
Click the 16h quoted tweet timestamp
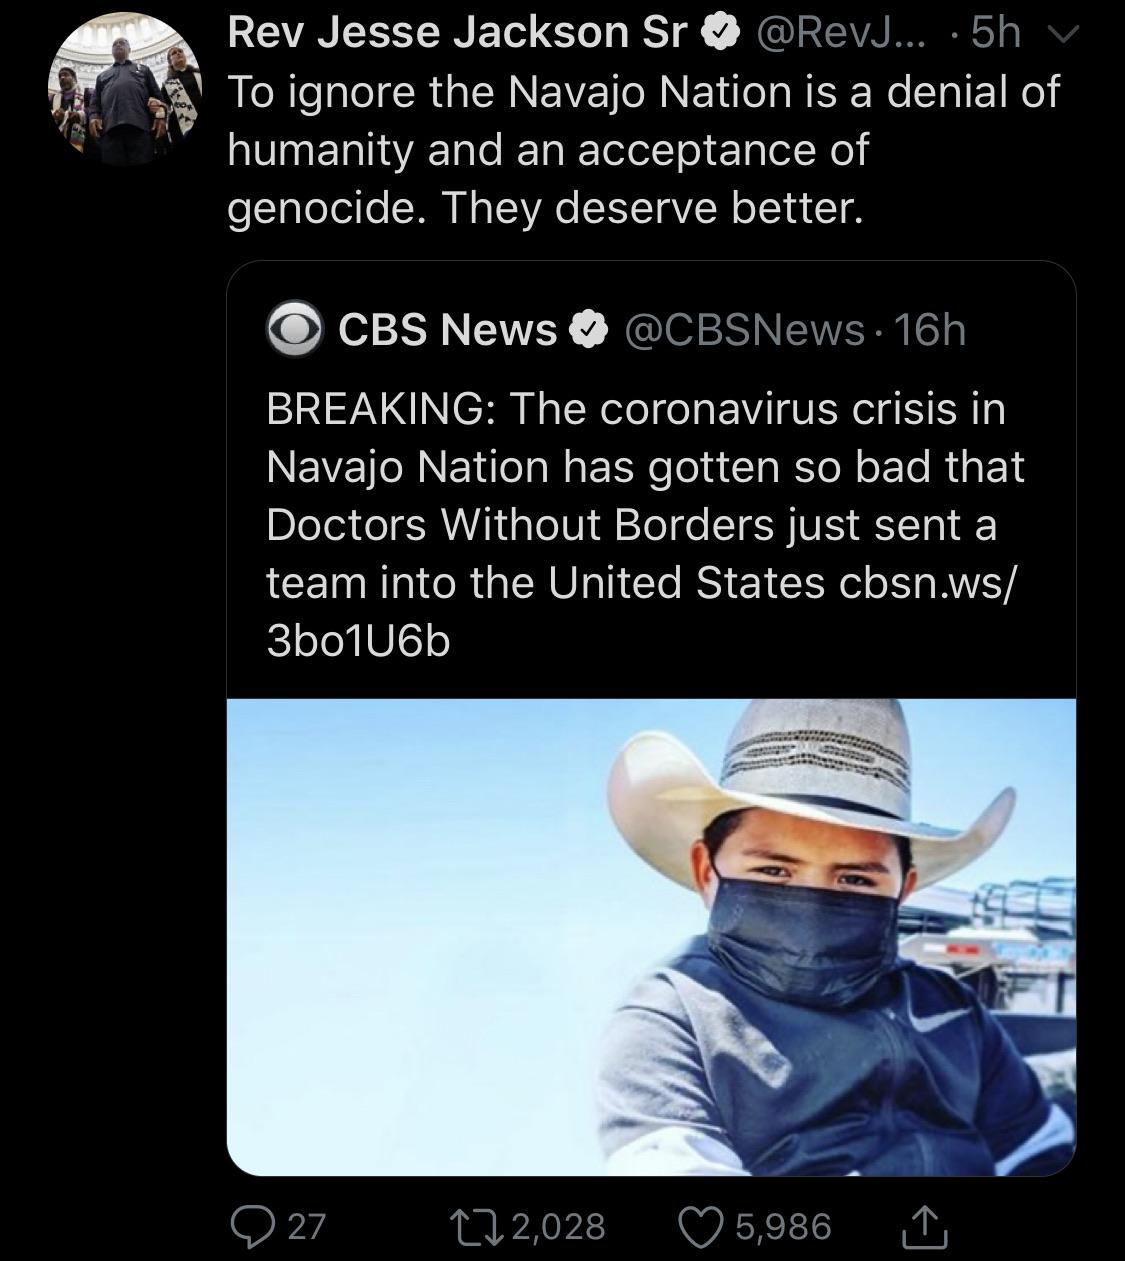(x=929, y=330)
